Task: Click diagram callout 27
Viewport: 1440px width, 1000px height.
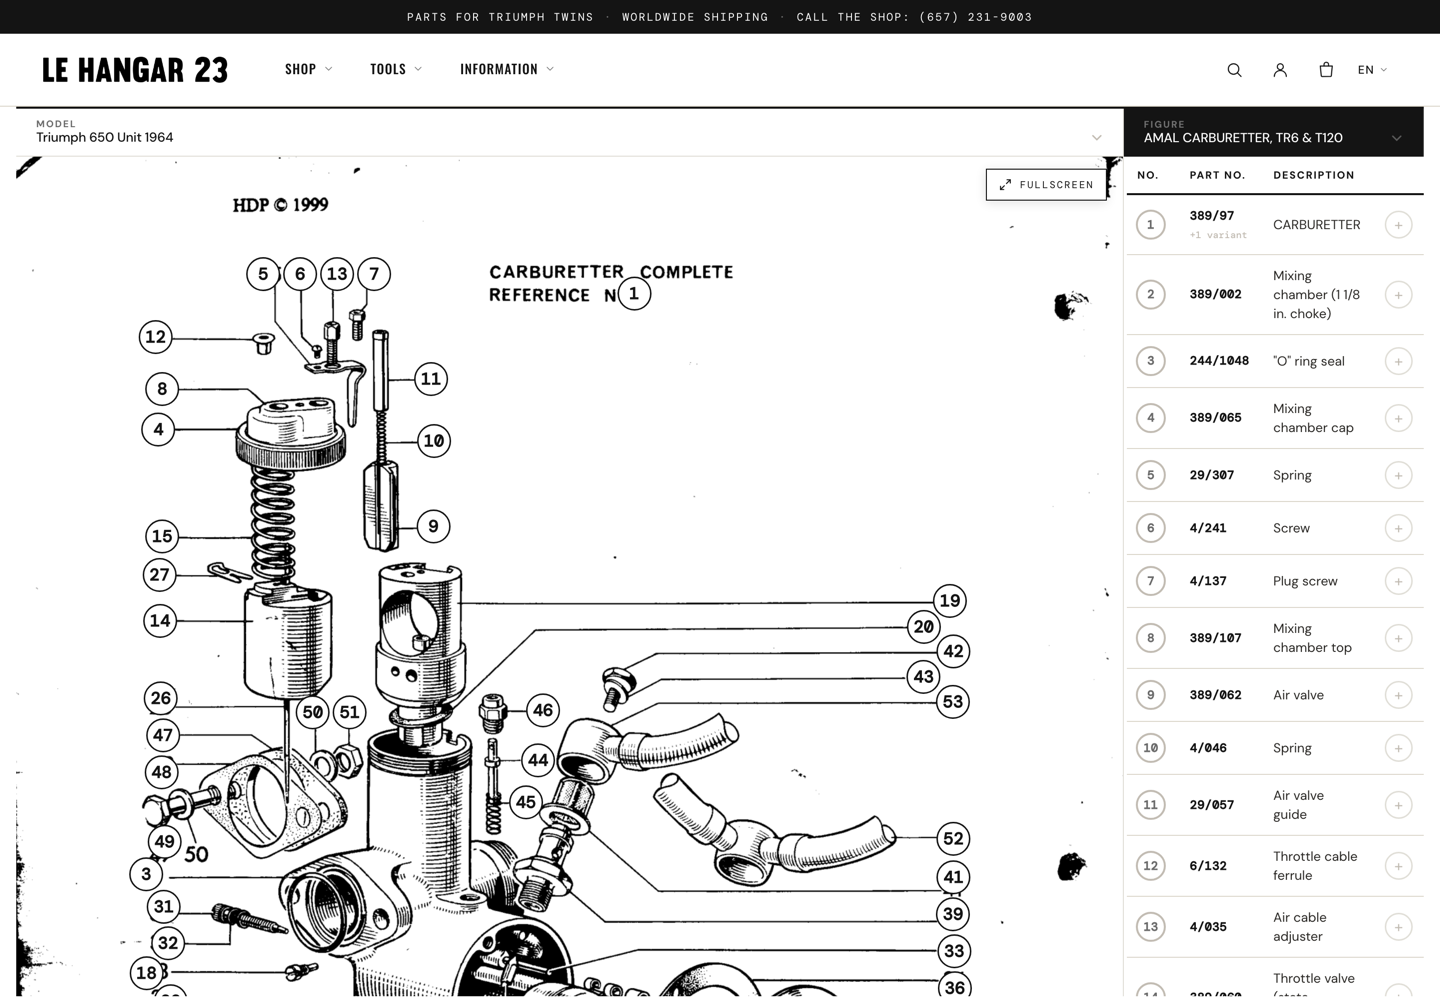Action: 159,575
